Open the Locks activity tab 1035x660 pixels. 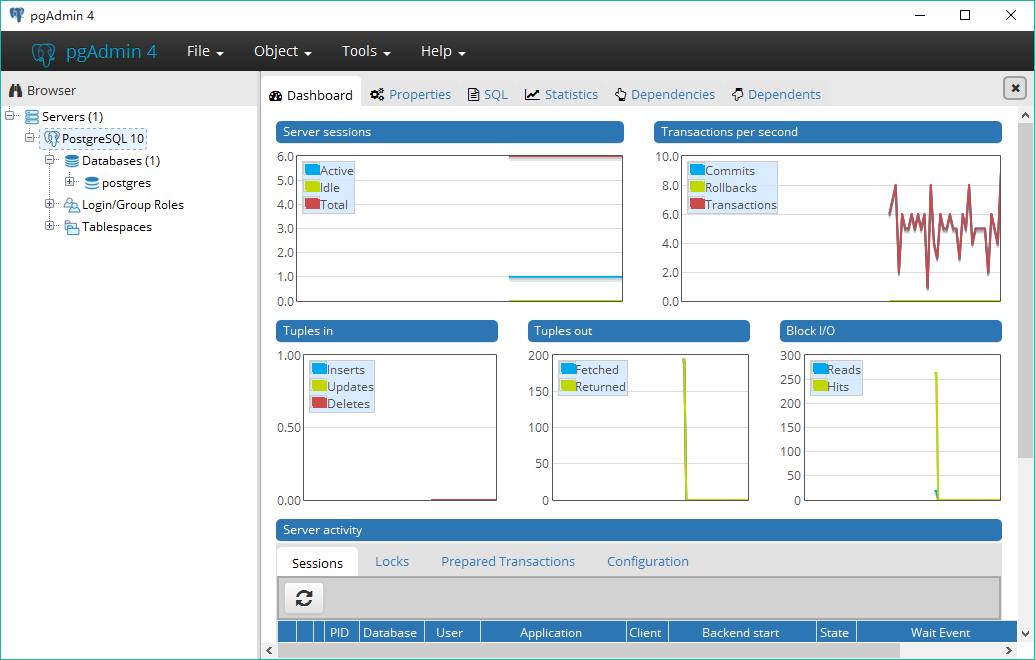point(392,562)
